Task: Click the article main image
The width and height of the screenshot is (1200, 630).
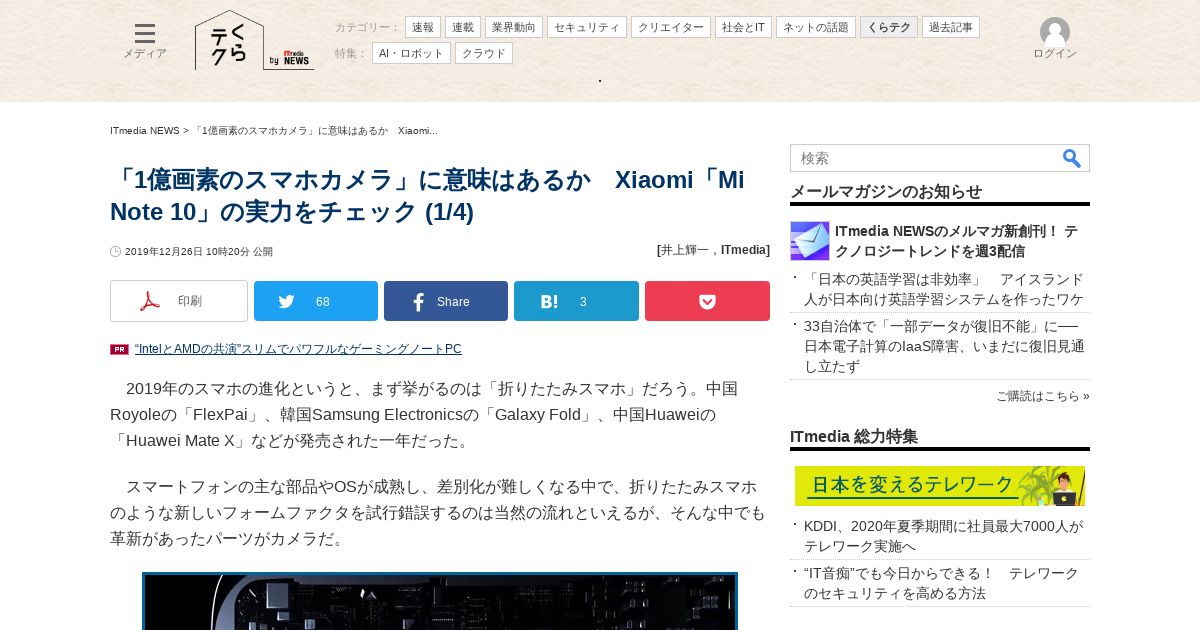Action: pyautogui.click(x=440, y=601)
